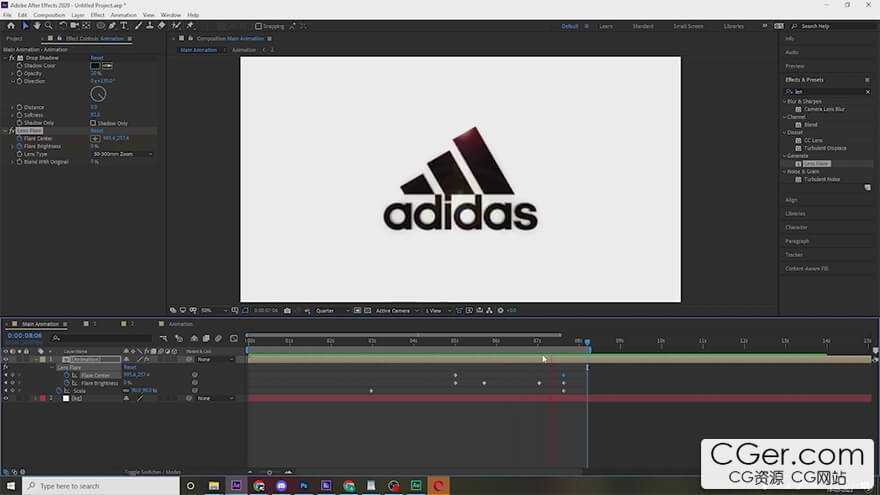Screen dimensions: 880x495
Task: Click the red label color of BG layer
Action: (43, 398)
